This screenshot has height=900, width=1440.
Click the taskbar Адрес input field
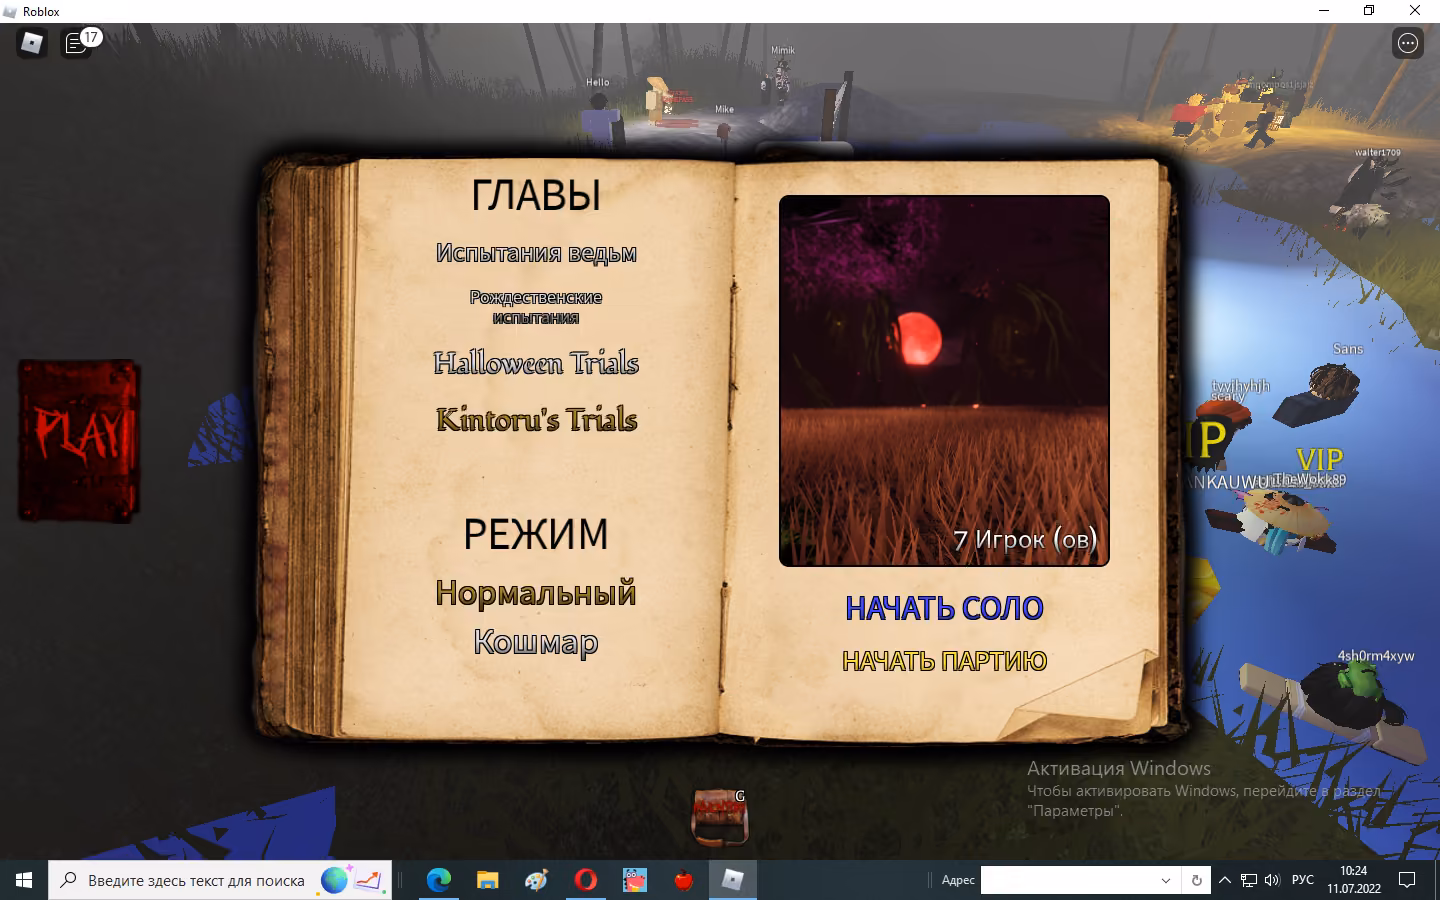1068,880
